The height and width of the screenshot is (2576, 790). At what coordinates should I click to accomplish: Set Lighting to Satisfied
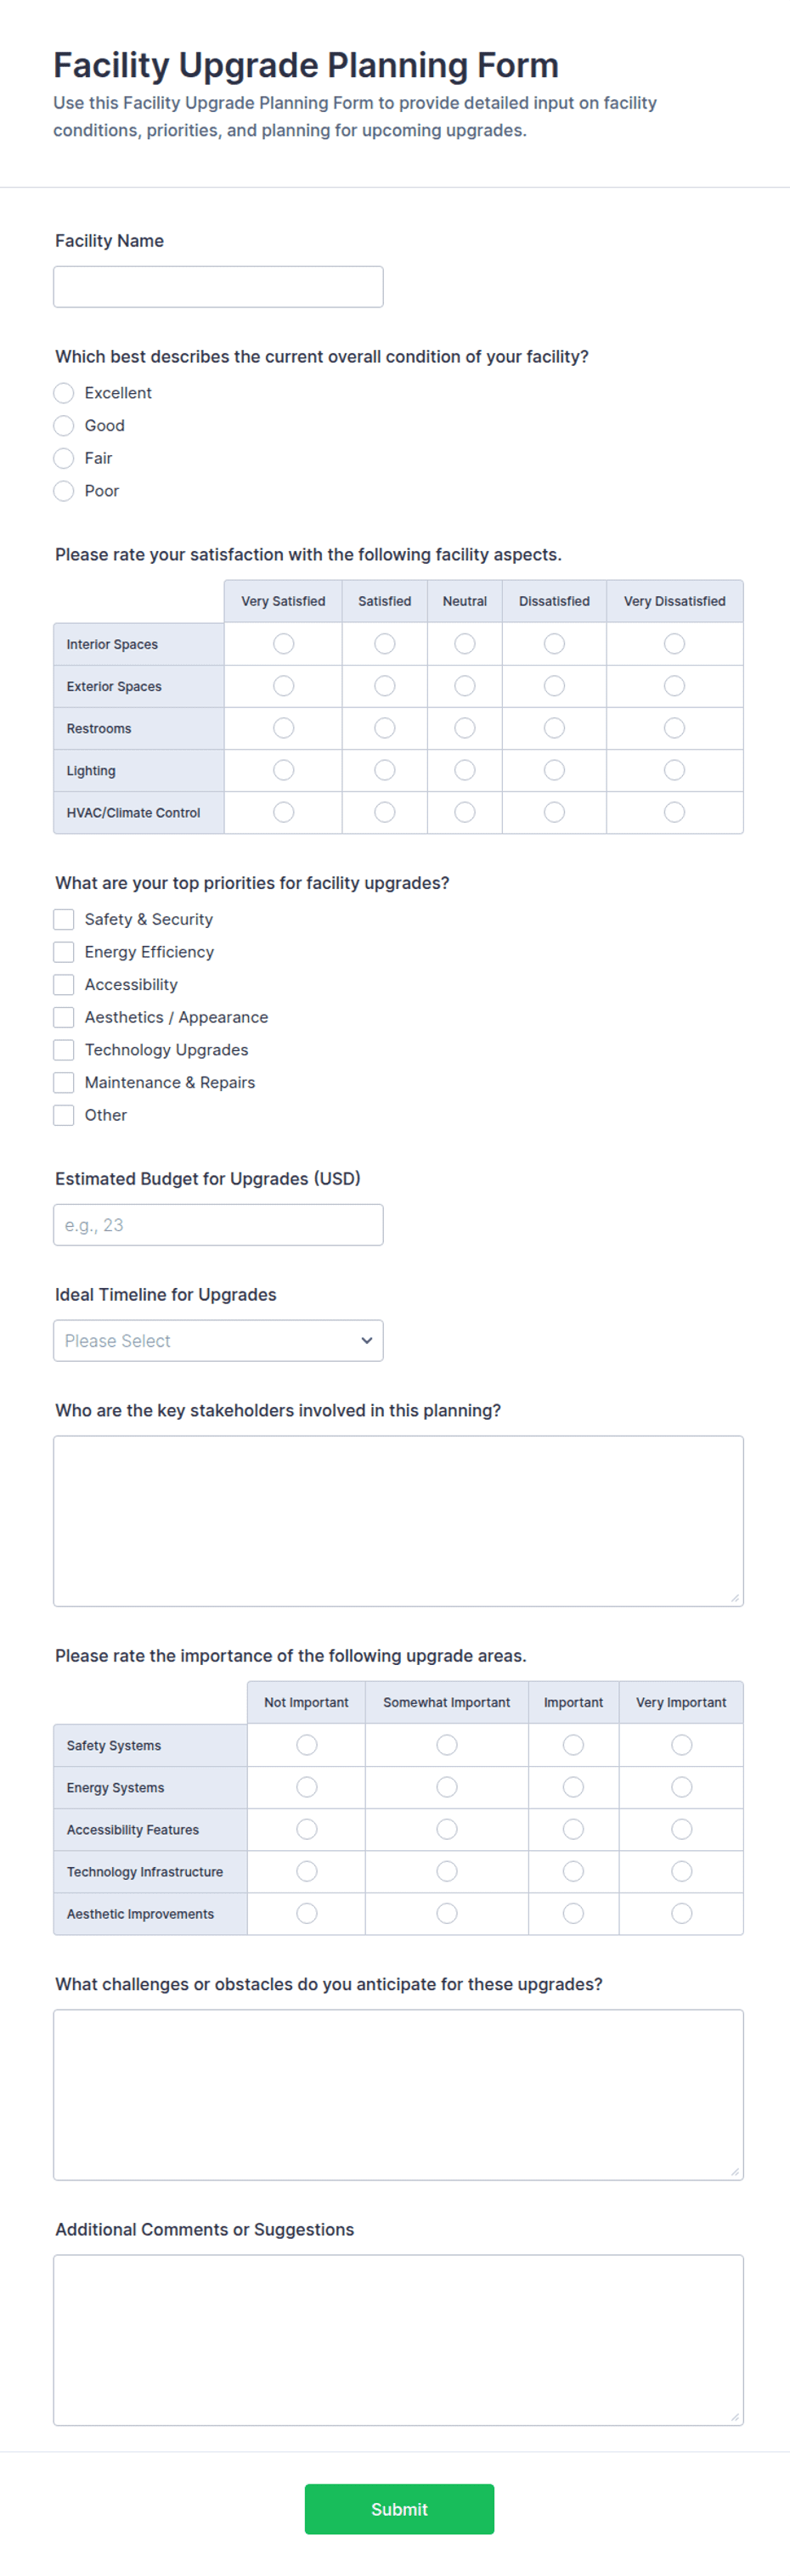pyautogui.click(x=385, y=770)
